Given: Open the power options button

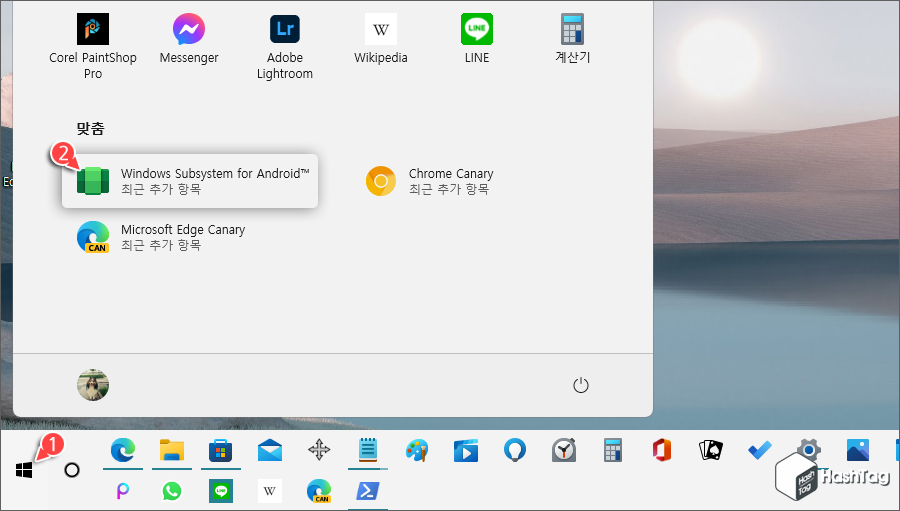Looking at the screenshot, I should coord(581,385).
